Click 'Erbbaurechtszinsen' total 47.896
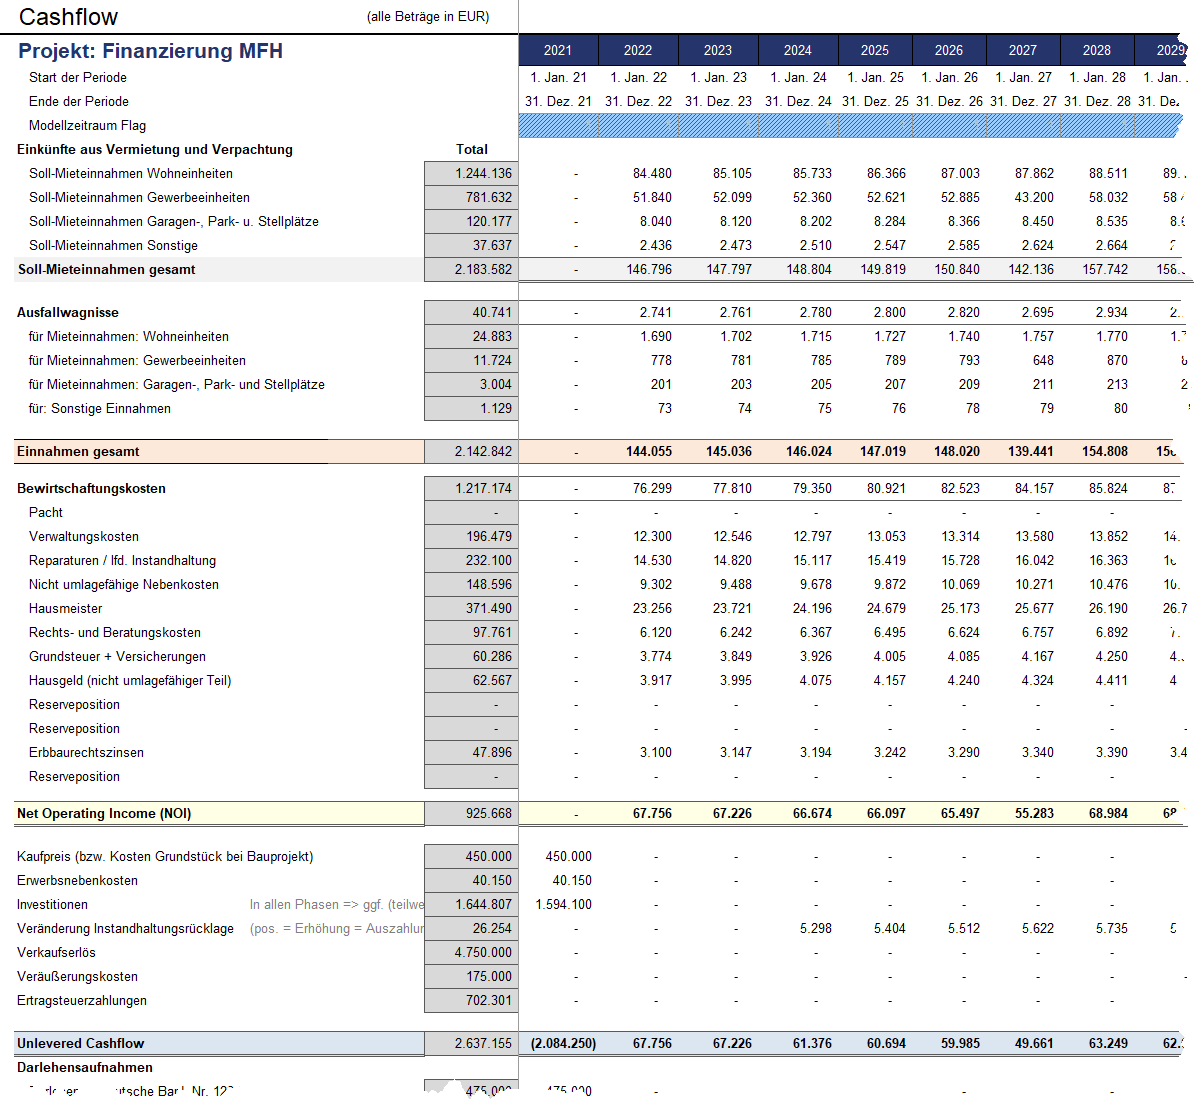1200x1108 pixels. coord(471,752)
